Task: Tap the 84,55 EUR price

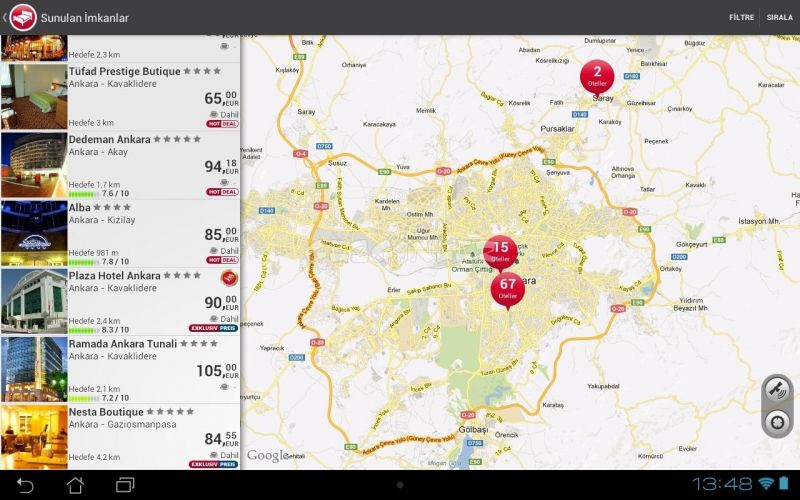Action: pos(221,438)
